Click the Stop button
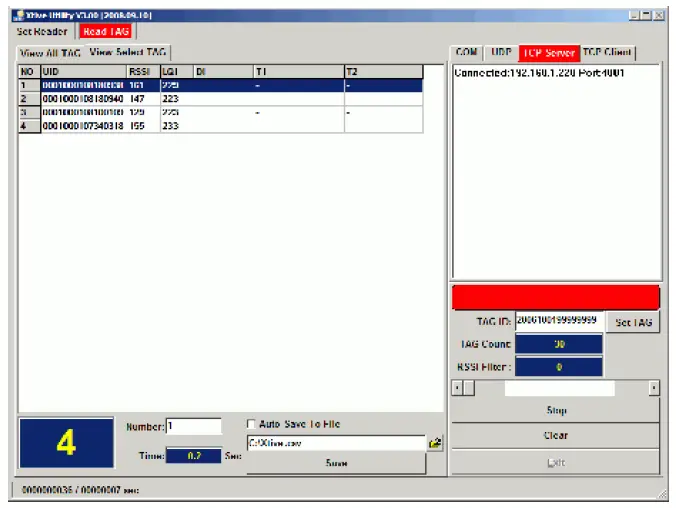The width and height of the screenshot is (676, 508). click(556, 410)
